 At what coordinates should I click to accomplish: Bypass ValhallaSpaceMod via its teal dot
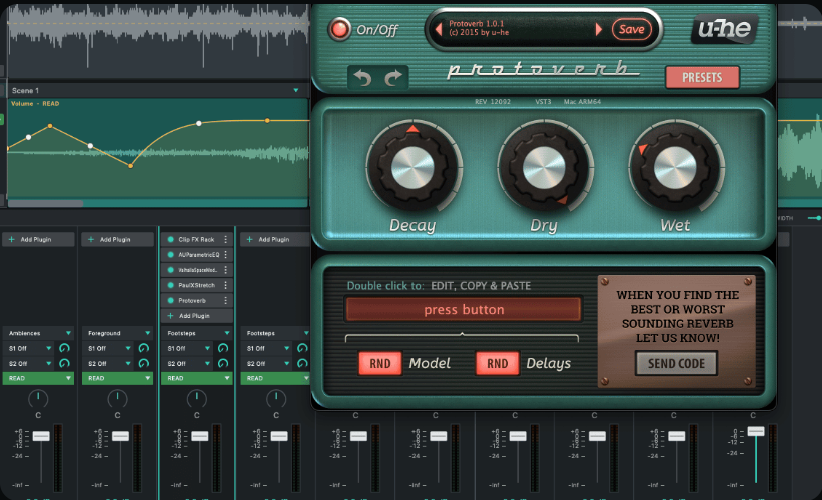[x=170, y=270]
